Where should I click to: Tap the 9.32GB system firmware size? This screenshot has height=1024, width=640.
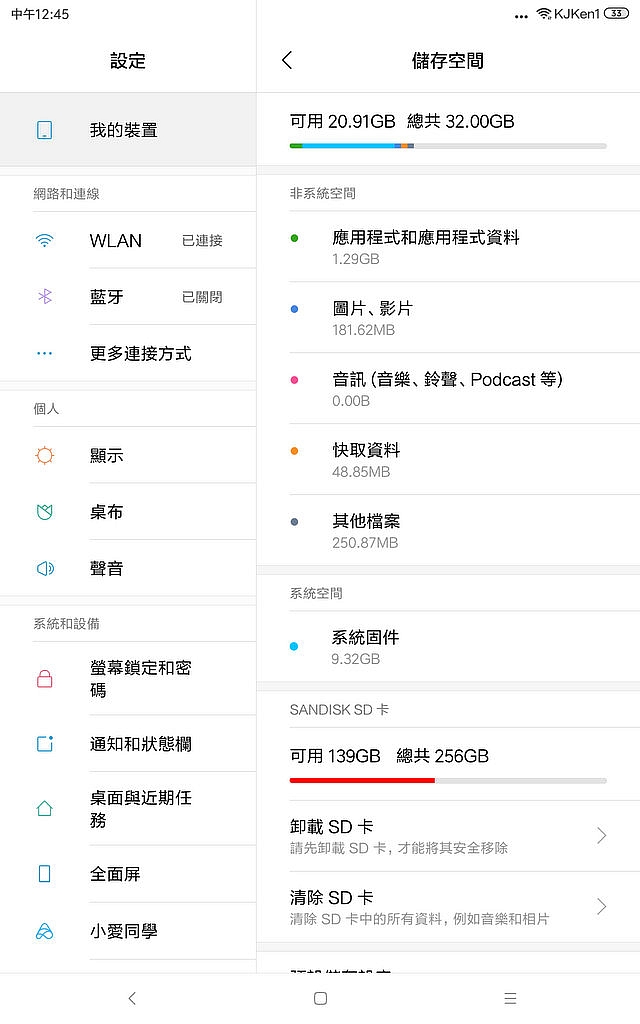355,659
